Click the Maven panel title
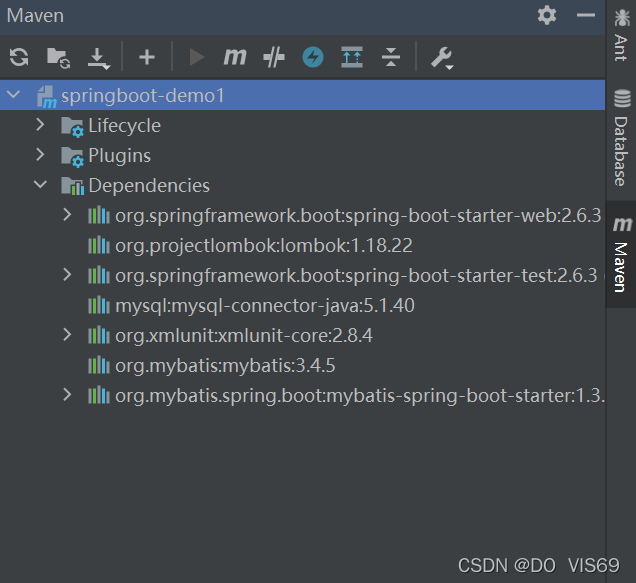Screen dimensions: 636x583 (x=35, y=16)
